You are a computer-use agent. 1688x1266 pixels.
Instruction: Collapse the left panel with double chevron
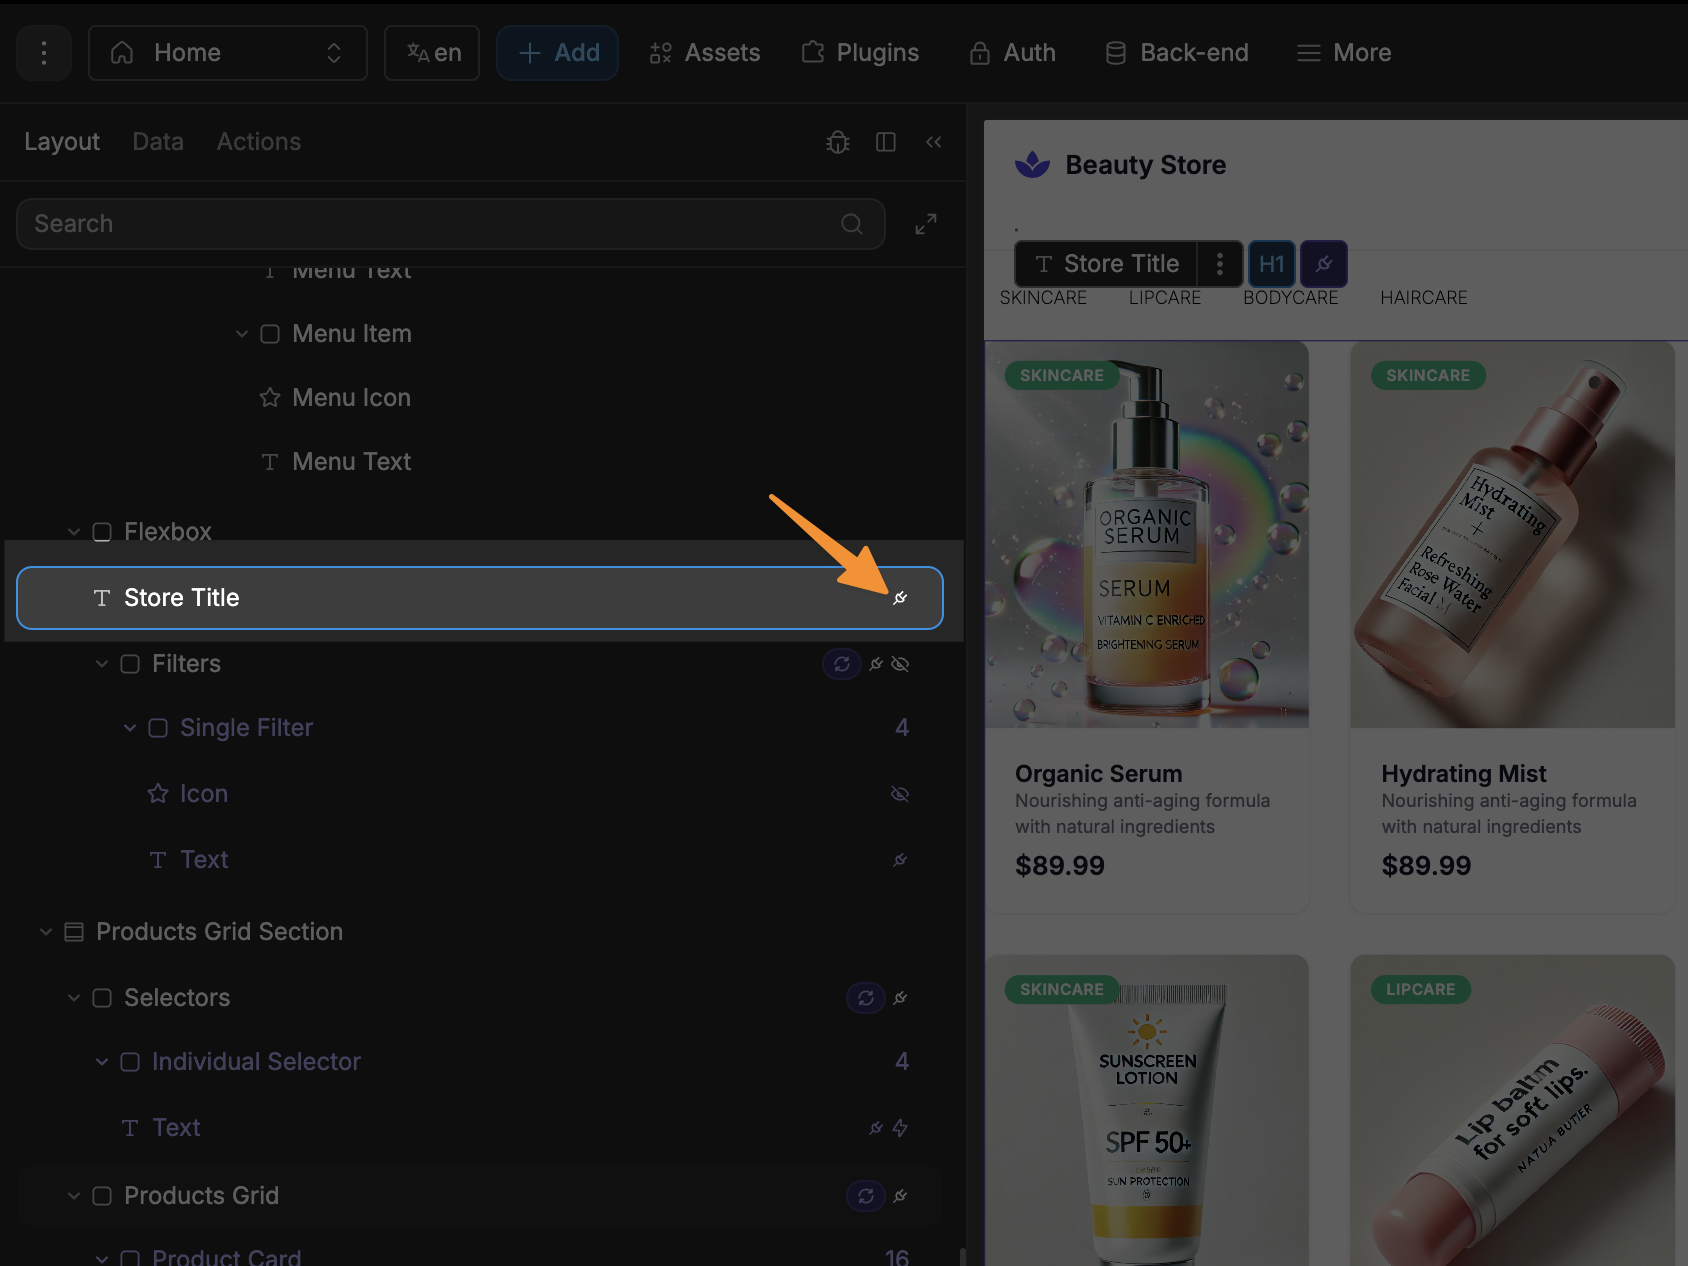(934, 142)
